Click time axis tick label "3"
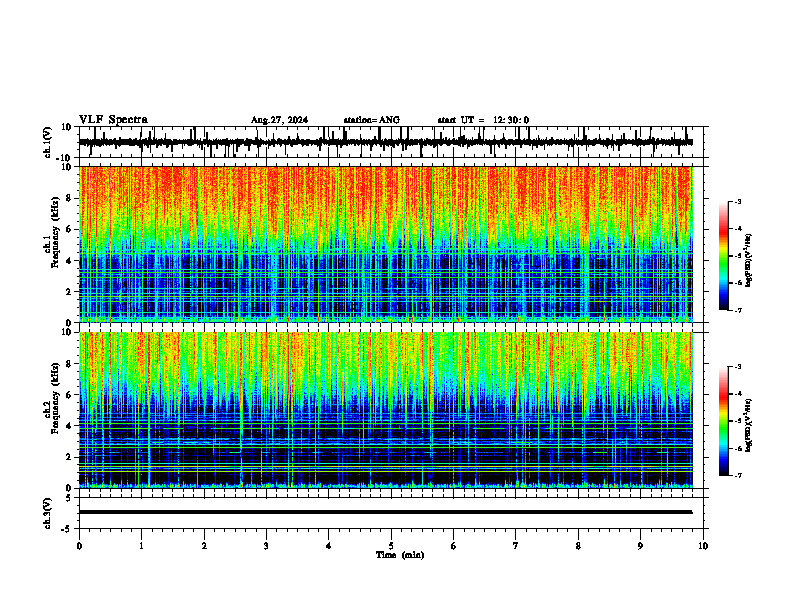The image size is (792, 612). pos(266,546)
